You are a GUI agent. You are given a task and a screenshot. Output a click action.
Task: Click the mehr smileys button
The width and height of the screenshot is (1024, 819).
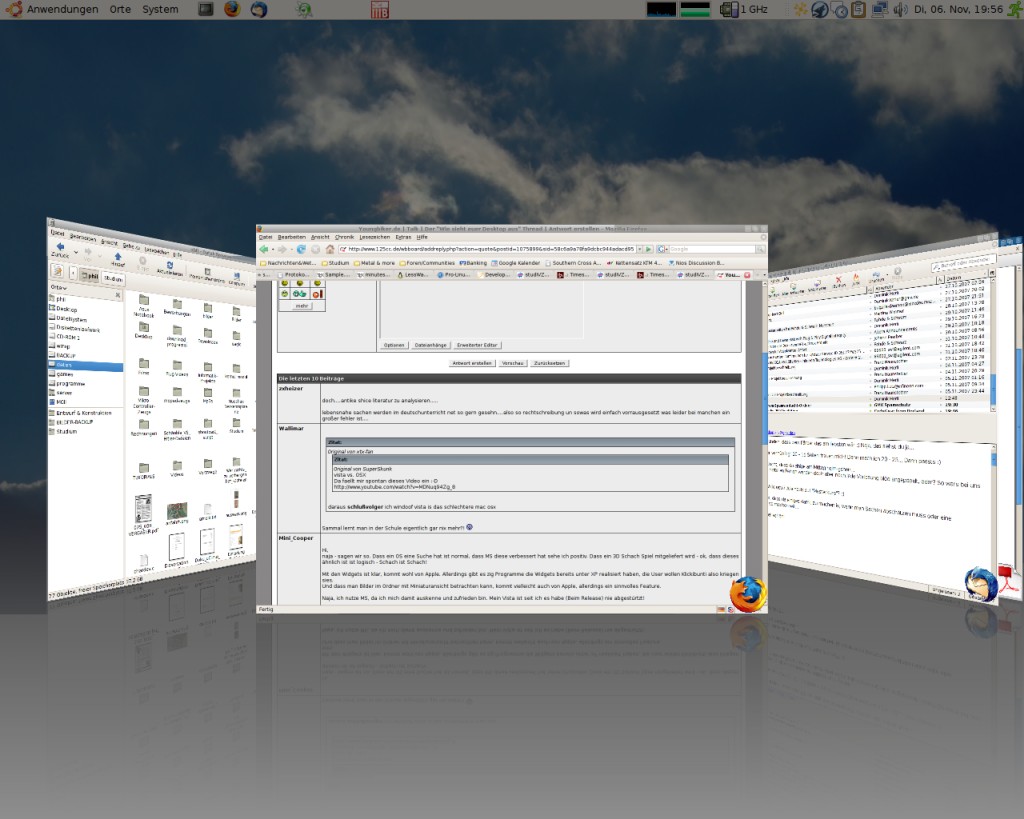point(302,306)
